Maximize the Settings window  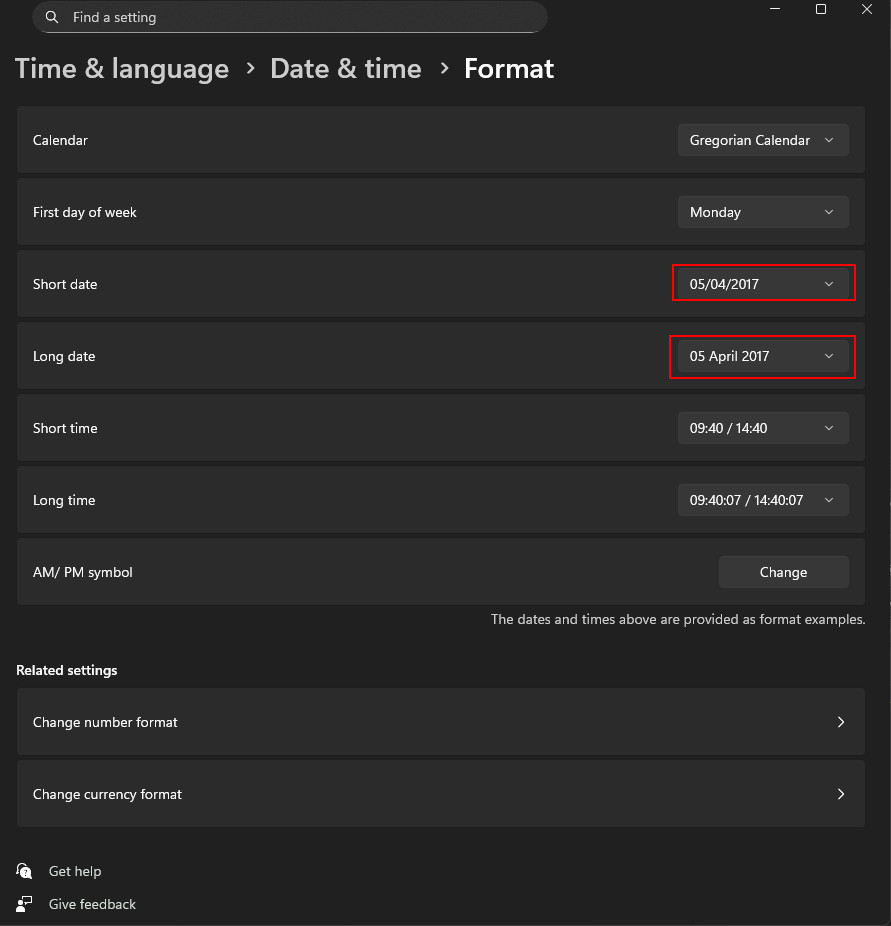(821, 9)
